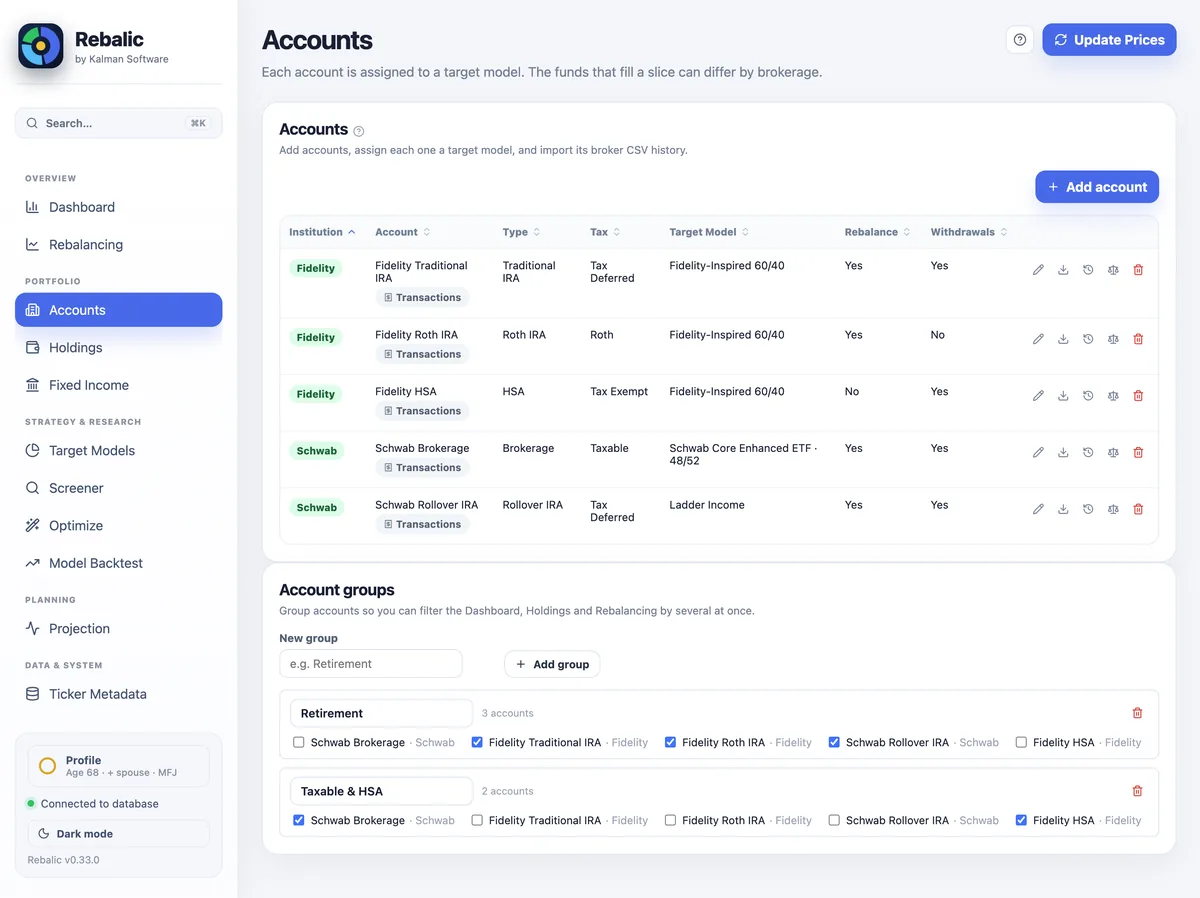The width and height of the screenshot is (1200, 898).
Task: Open Transactions for Fidelity Roth IRA
Action: coord(422,354)
